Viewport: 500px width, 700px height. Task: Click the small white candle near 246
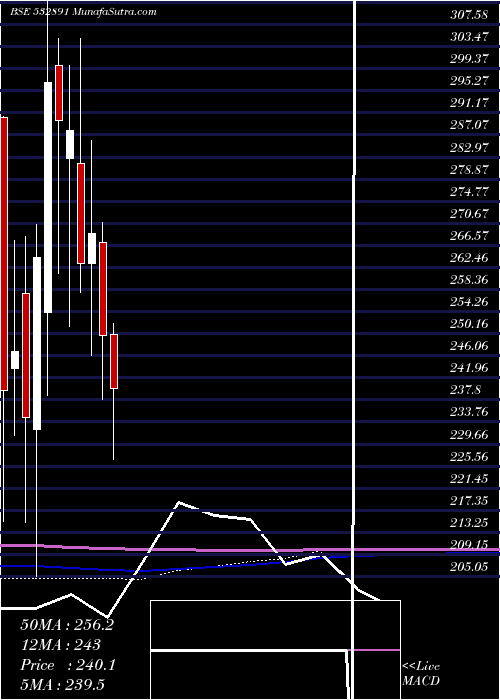point(15,360)
